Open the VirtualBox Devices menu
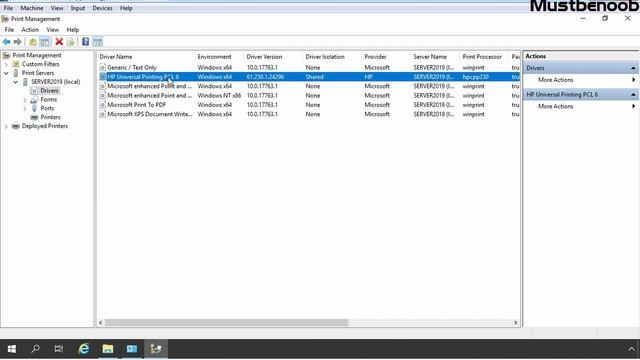The width and height of the screenshot is (640, 360). tap(102, 8)
